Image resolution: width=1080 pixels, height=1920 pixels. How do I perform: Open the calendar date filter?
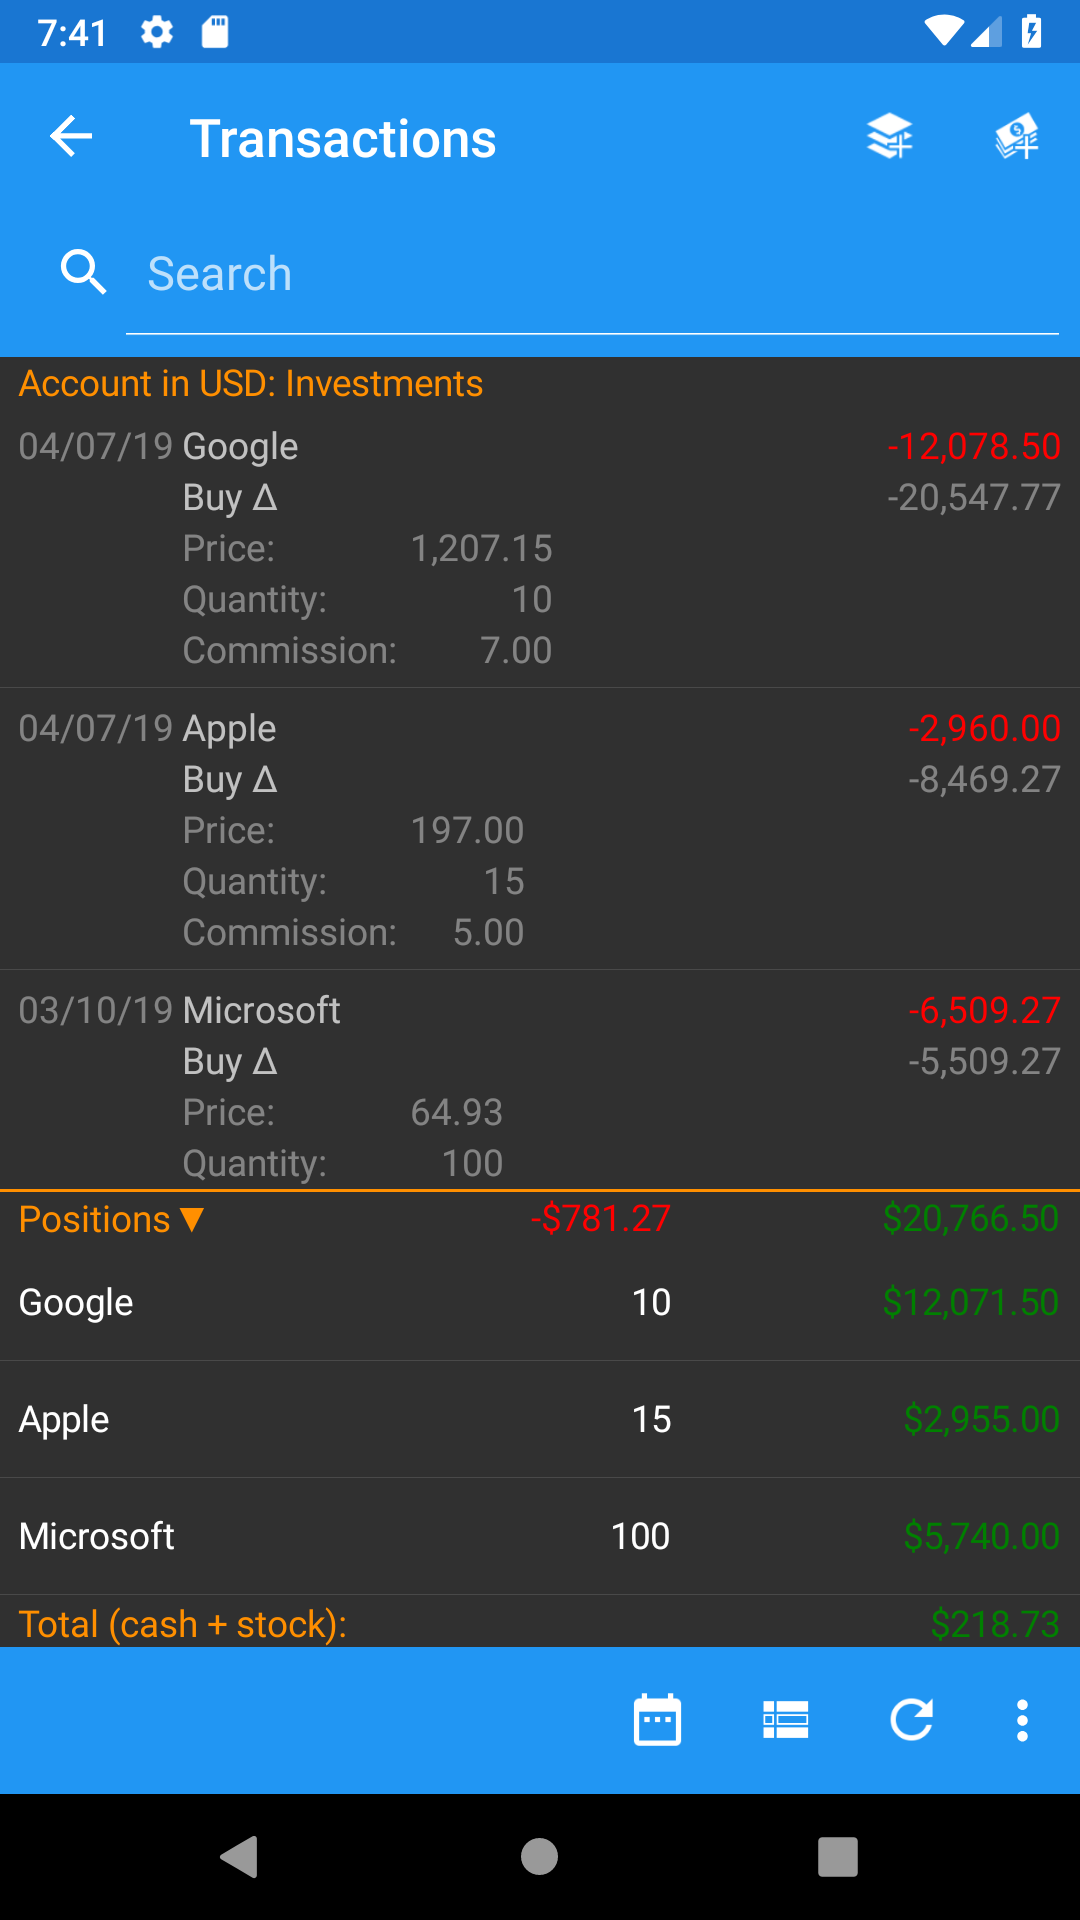click(658, 1720)
